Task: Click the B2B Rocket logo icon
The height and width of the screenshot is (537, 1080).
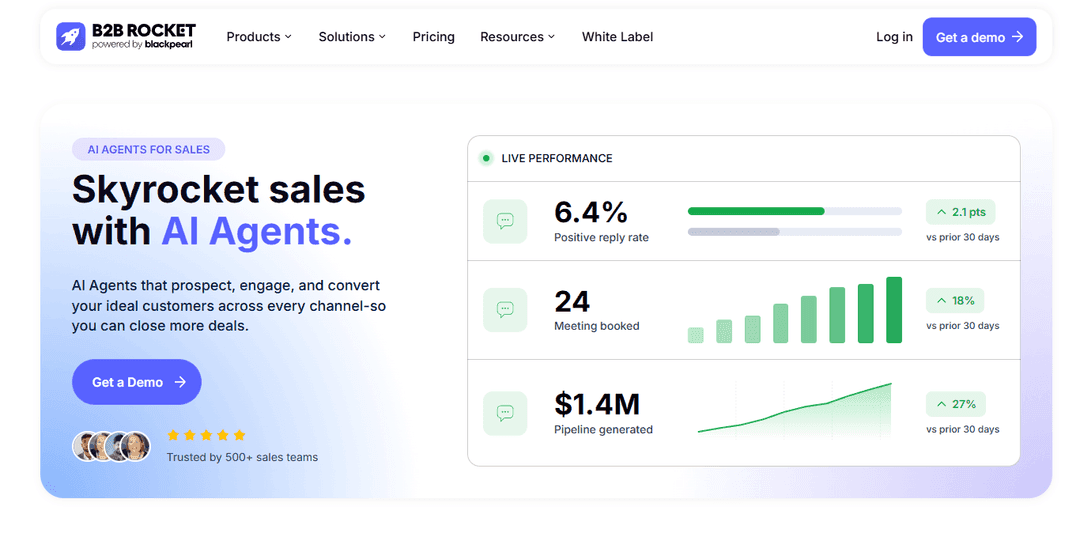Action: click(71, 36)
